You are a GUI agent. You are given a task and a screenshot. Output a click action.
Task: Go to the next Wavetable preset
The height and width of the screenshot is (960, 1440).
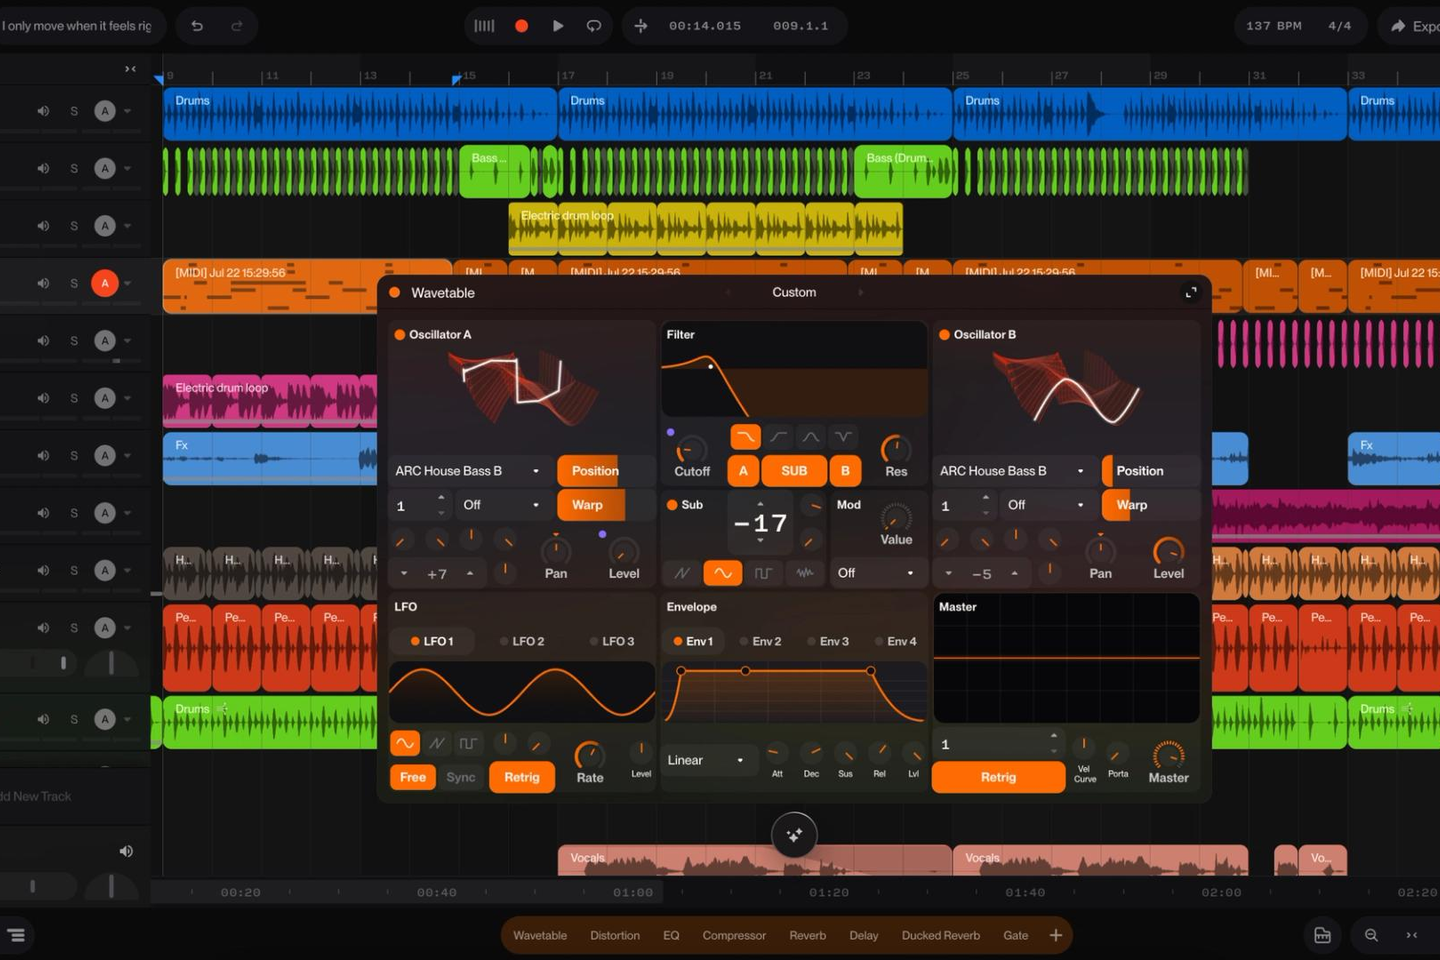860,292
